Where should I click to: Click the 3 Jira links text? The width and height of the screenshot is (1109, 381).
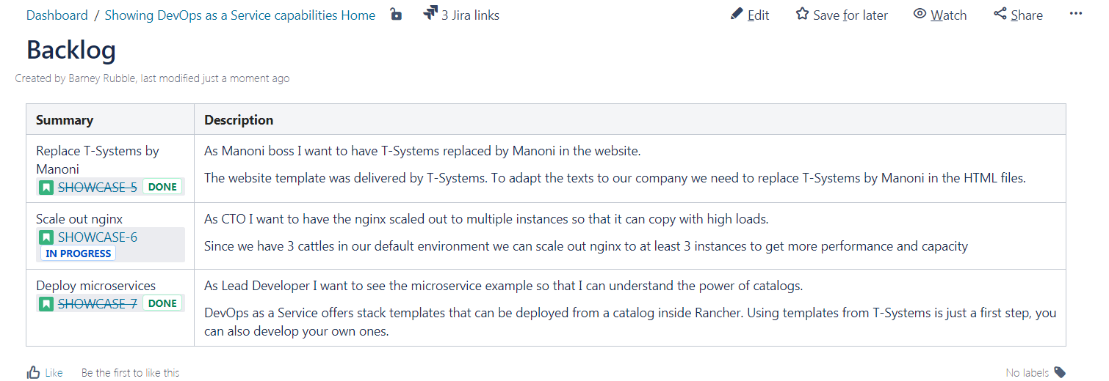(x=470, y=15)
